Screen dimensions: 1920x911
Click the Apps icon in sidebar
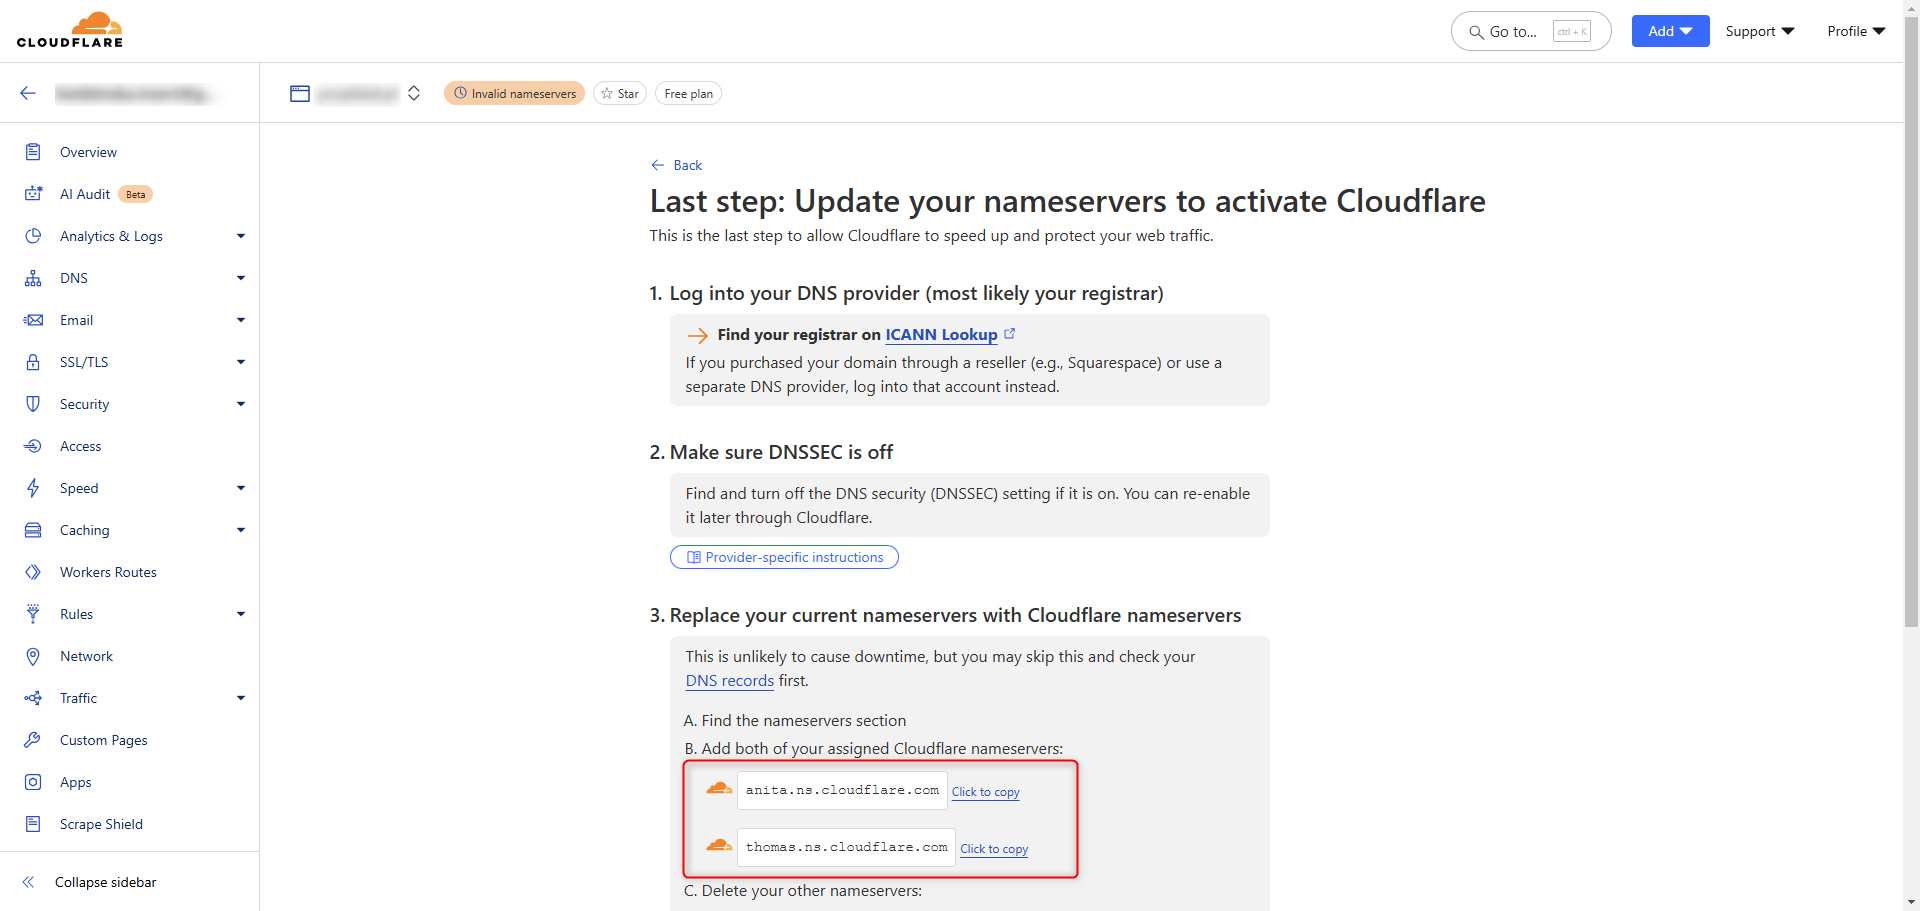click(x=33, y=782)
